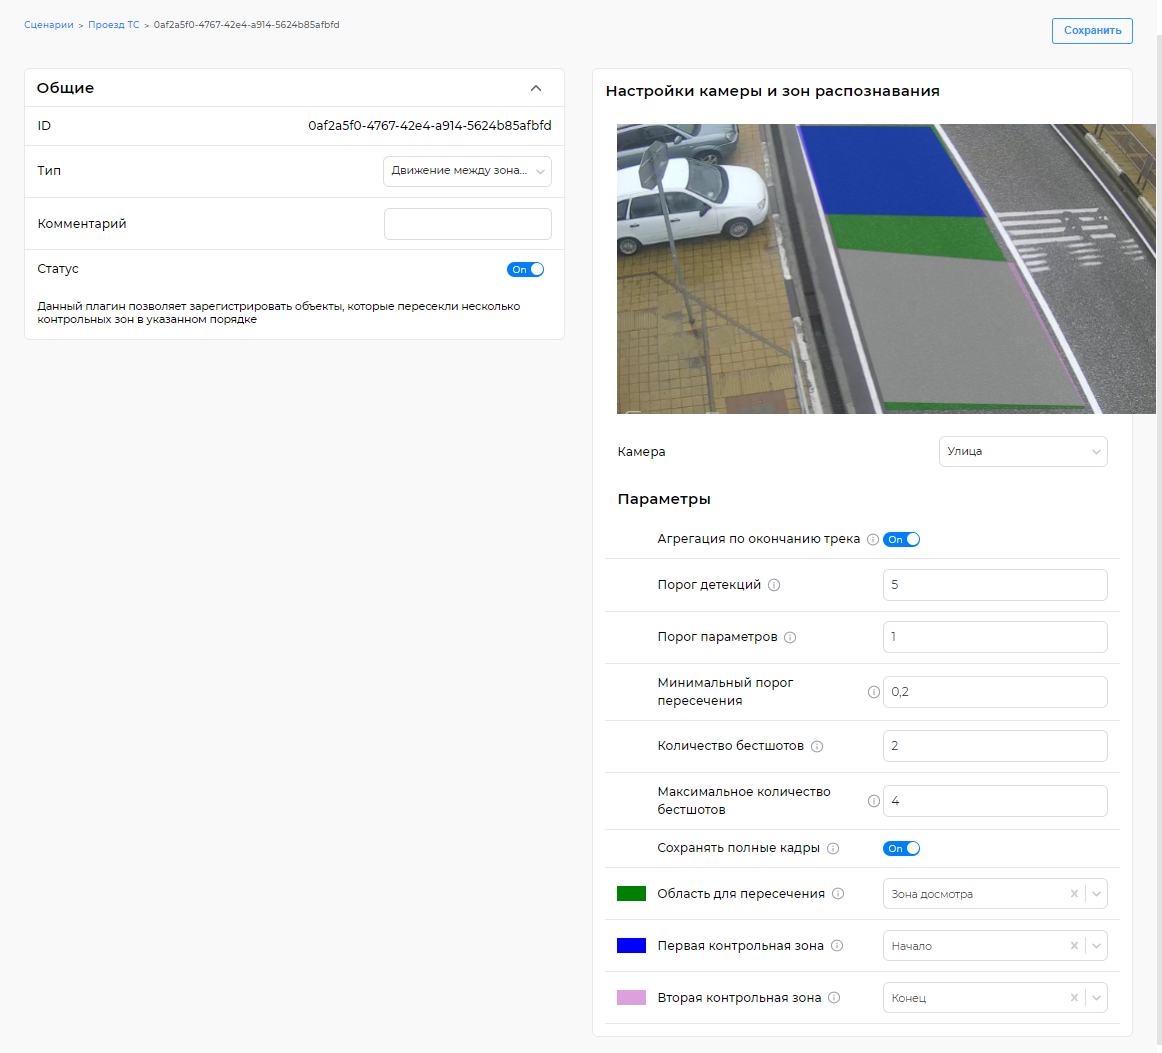Click blue swatch for Первая контрольная зона

coord(631,946)
